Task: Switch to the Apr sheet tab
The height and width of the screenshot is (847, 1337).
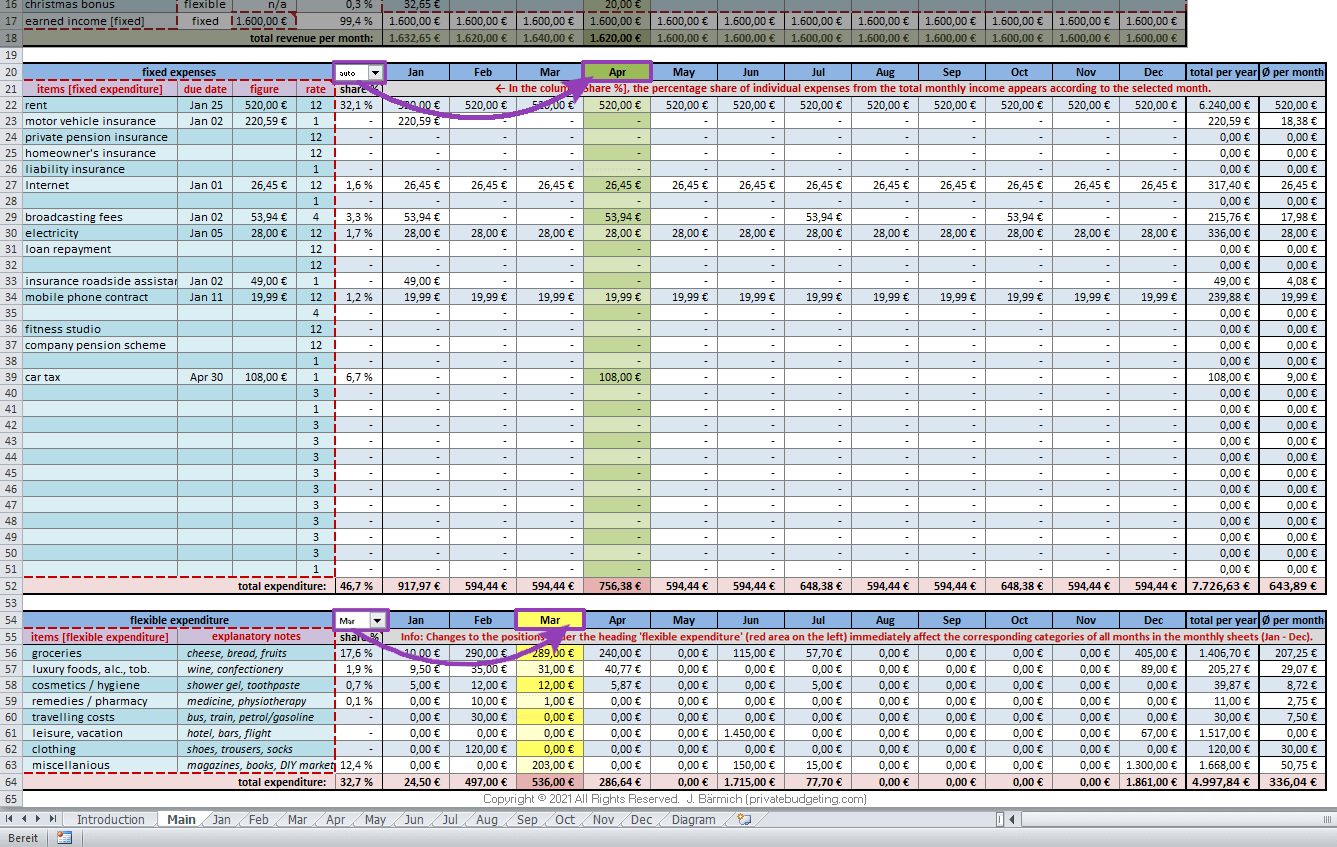Action: pyautogui.click(x=335, y=820)
